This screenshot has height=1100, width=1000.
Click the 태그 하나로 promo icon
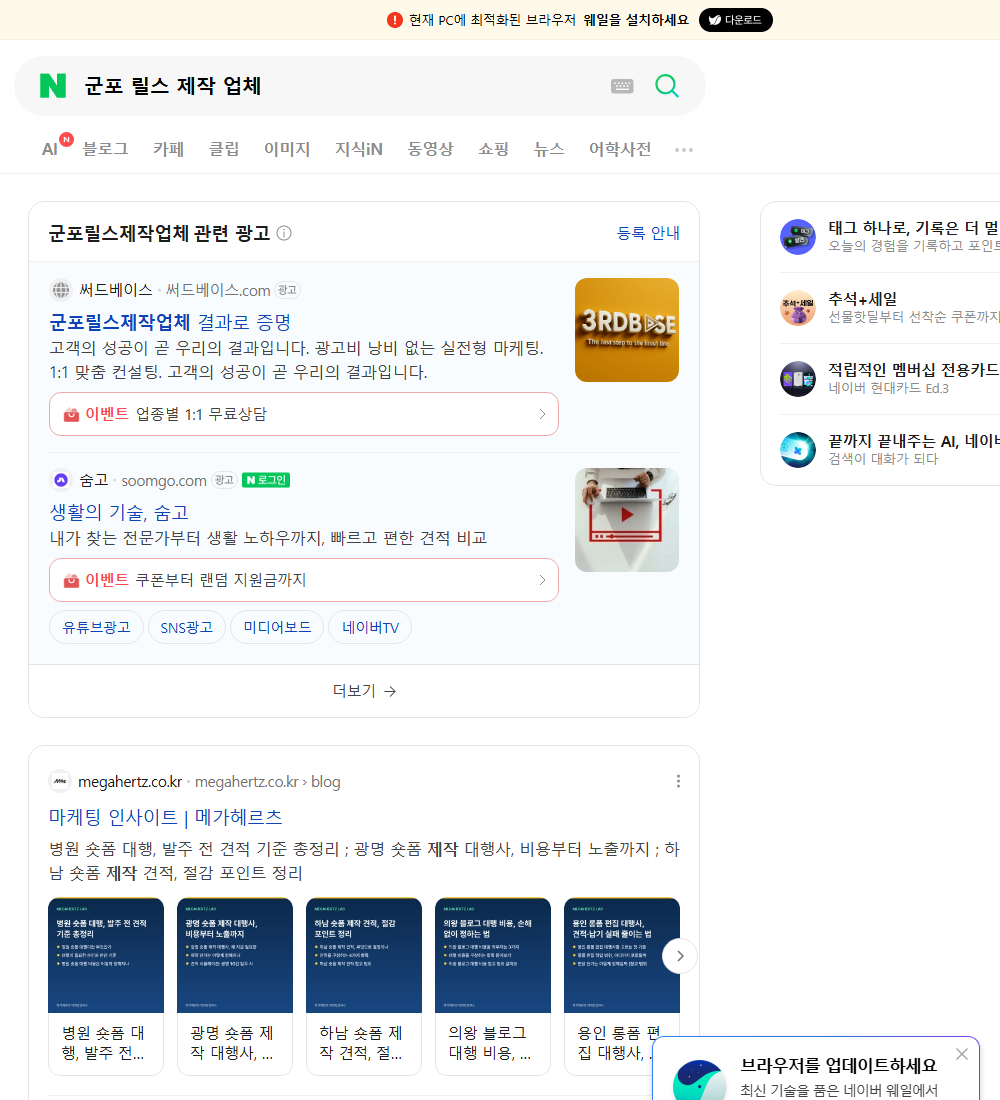pos(798,236)
